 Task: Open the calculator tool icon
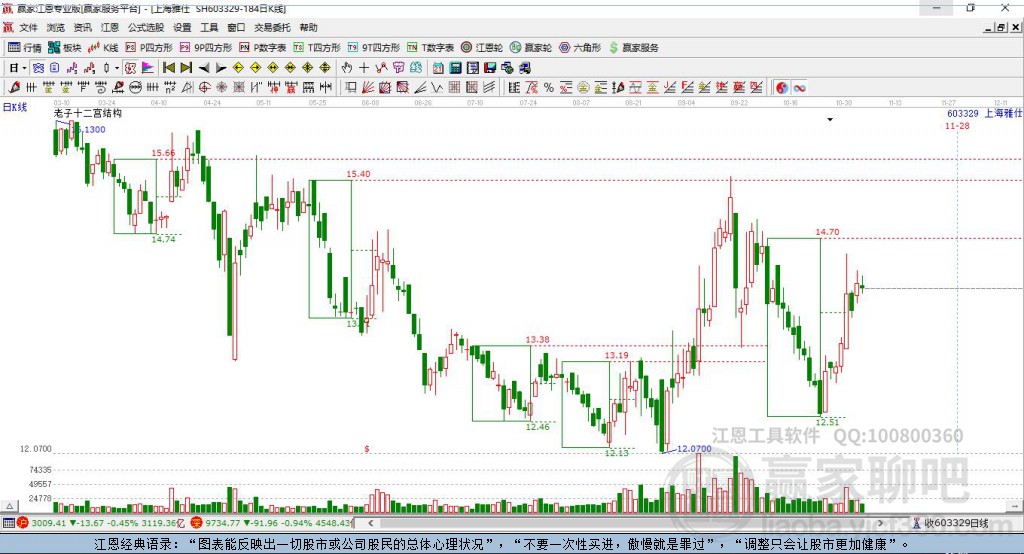[x=455, y=67]
